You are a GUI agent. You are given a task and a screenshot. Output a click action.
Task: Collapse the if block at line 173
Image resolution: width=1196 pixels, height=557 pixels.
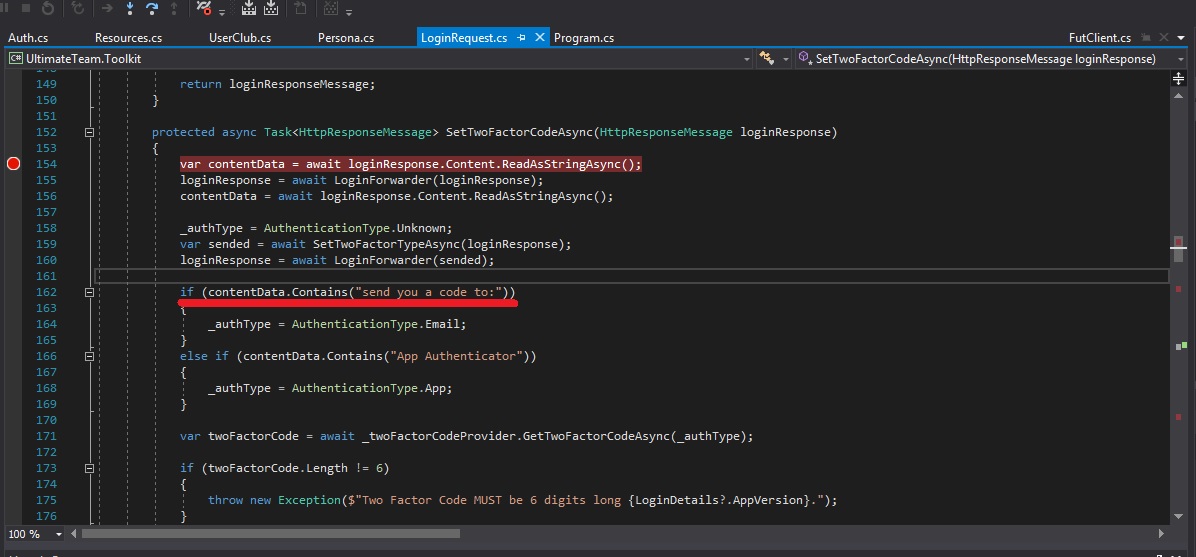(89, 468)
